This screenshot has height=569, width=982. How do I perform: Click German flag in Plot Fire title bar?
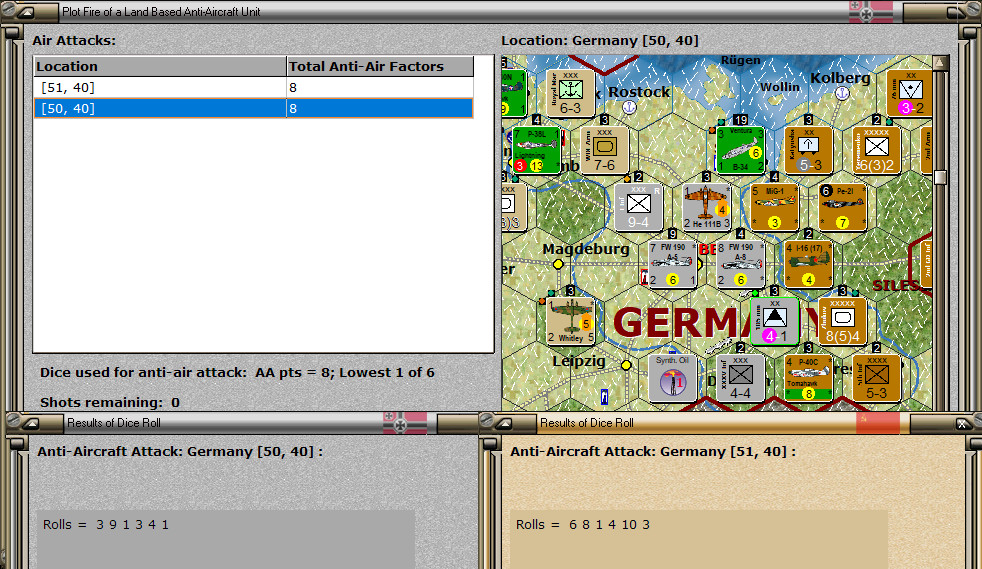871,11
